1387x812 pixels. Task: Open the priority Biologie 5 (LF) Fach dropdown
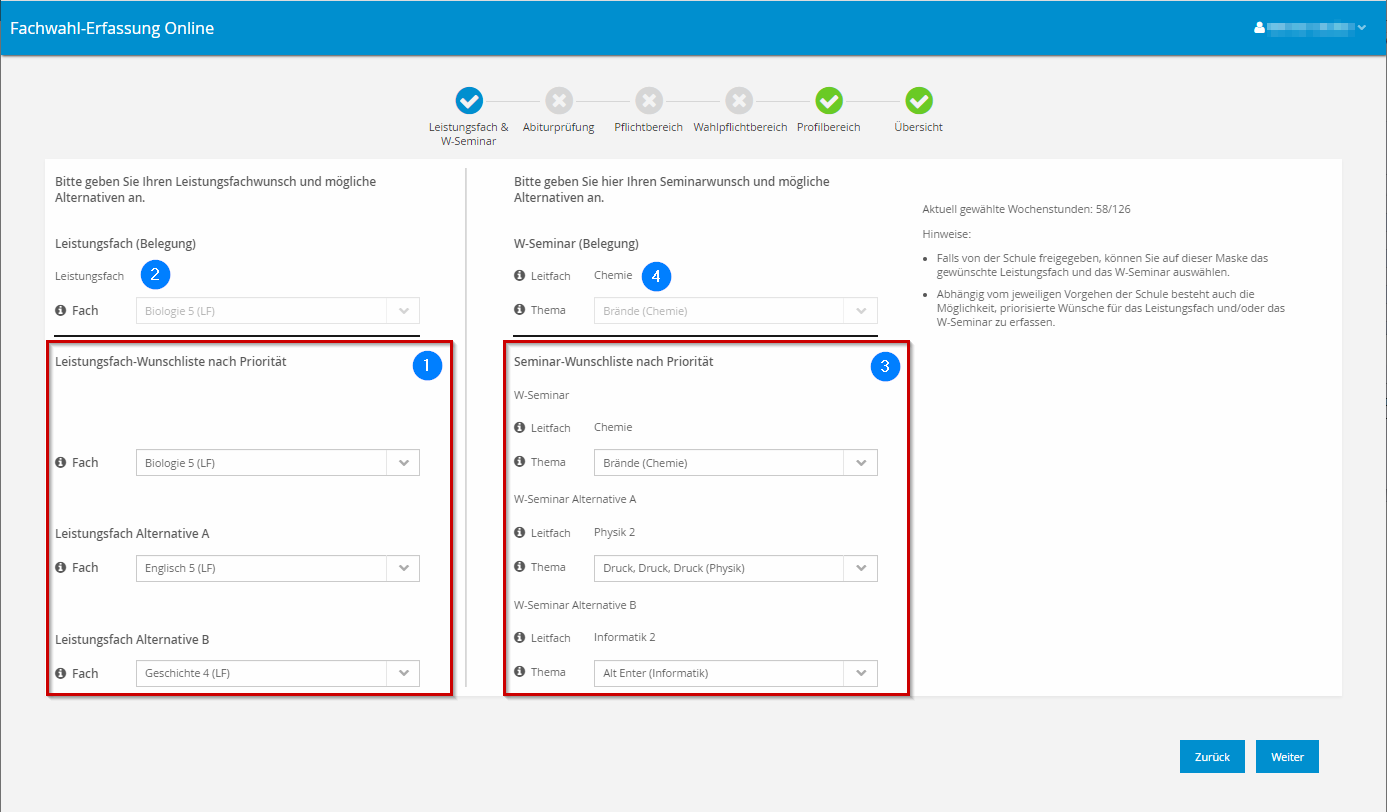[278, 463]
